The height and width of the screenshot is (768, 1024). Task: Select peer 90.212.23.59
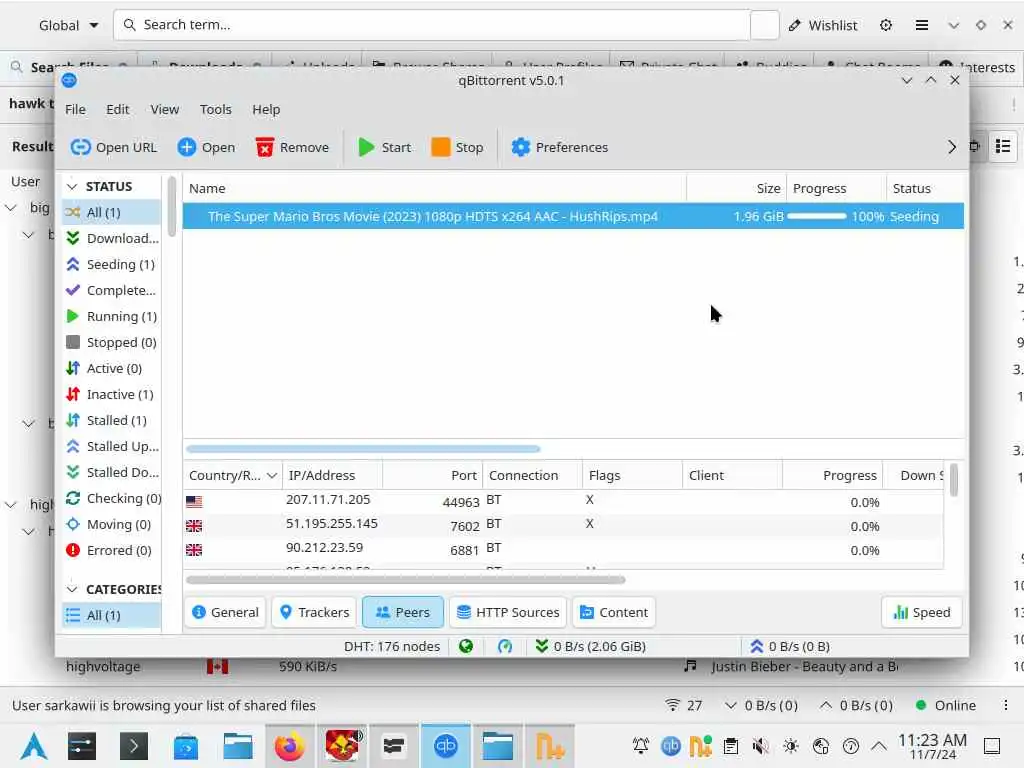click(564, 550)
